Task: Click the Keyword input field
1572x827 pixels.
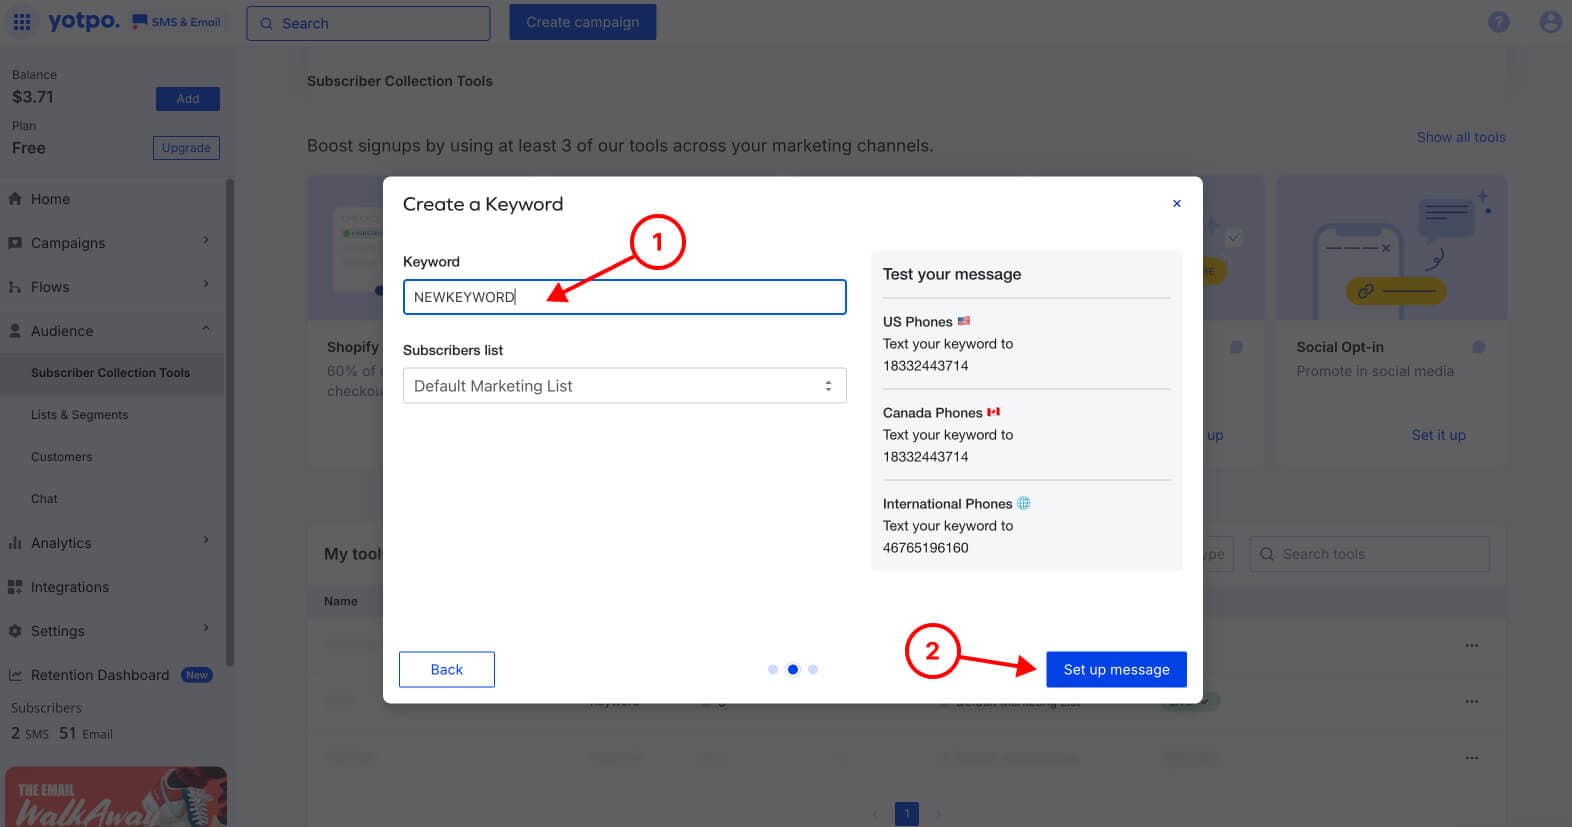Action: 624,297
